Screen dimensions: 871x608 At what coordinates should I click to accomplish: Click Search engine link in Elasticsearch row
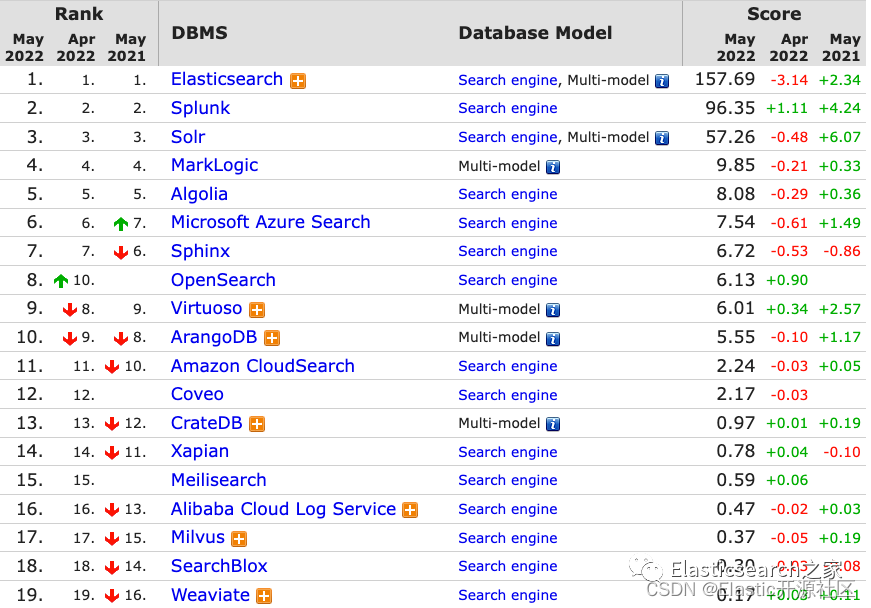click(507, 80)
